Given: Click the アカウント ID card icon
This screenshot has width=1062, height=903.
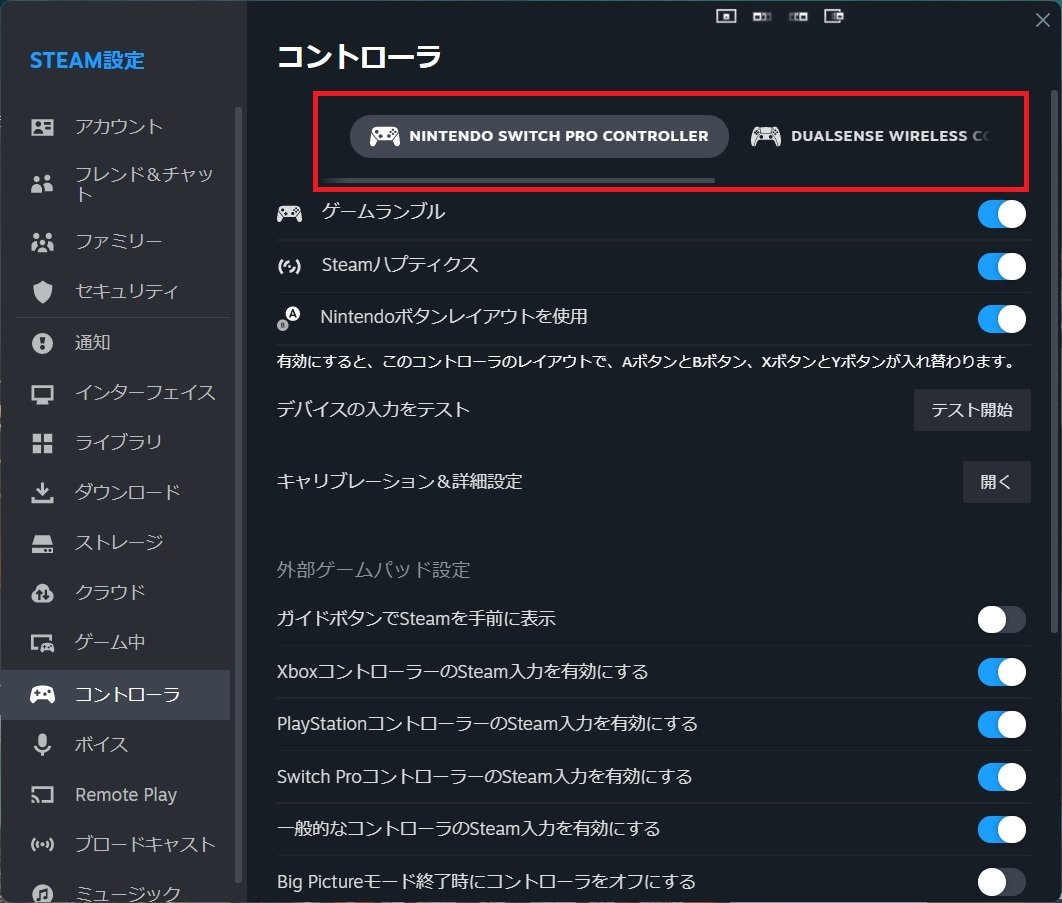Looking at the screenshot, I should click(x=42, y=127).
